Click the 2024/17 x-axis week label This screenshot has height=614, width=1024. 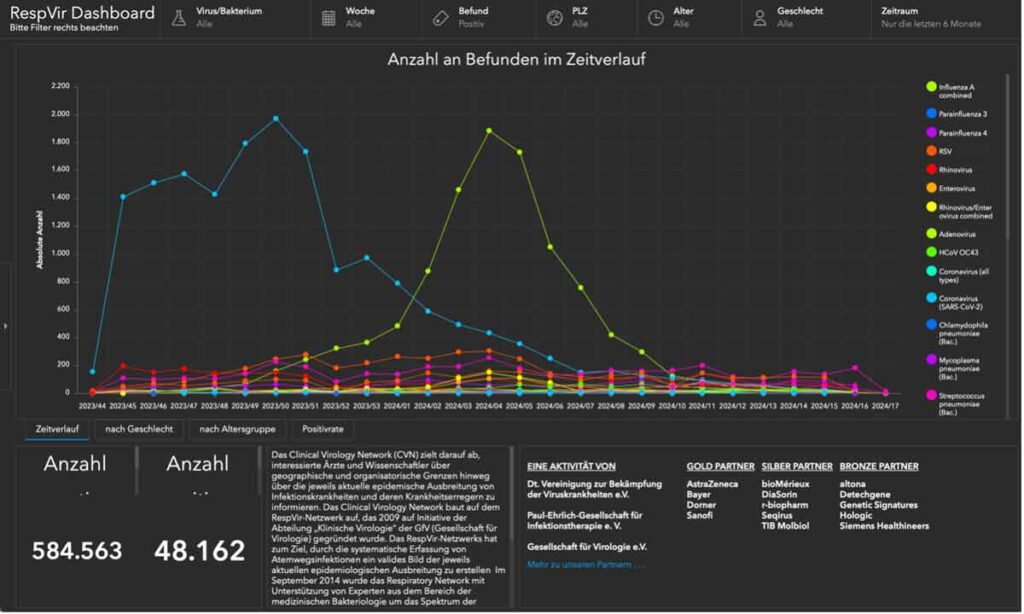coord(885,406)
